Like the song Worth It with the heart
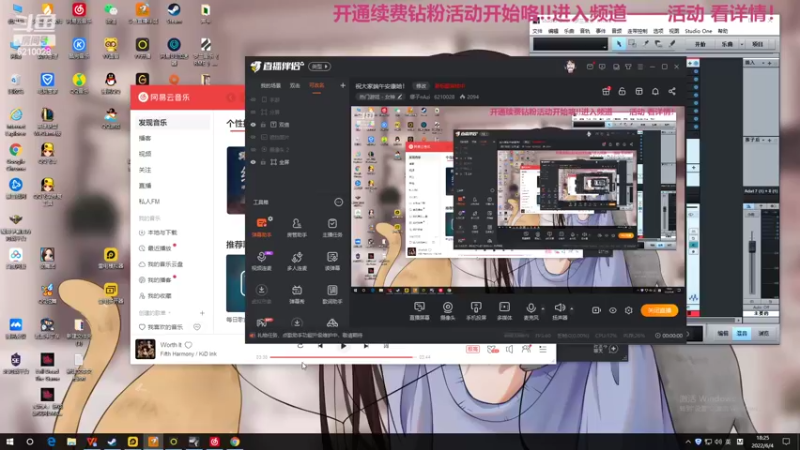 [188, 345]
